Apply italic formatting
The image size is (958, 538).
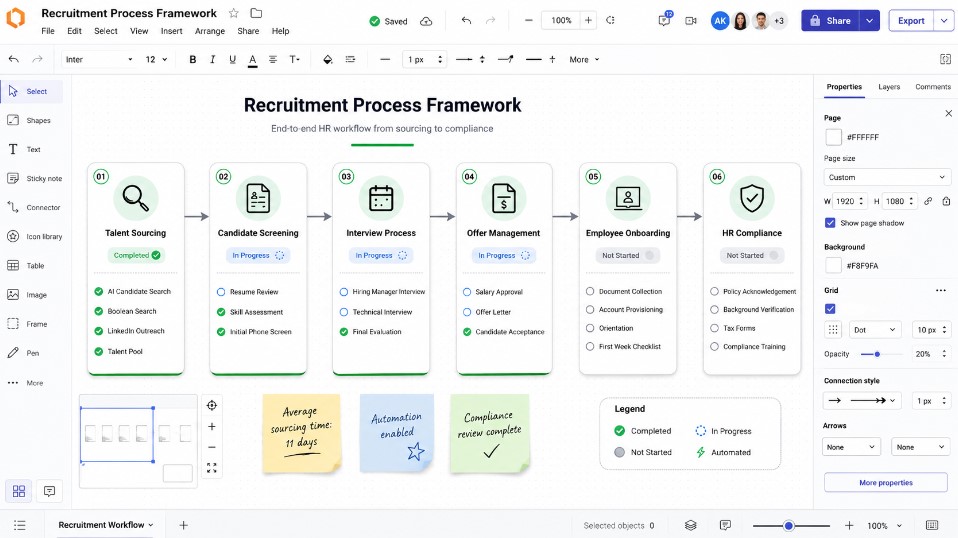pos(212,59)
